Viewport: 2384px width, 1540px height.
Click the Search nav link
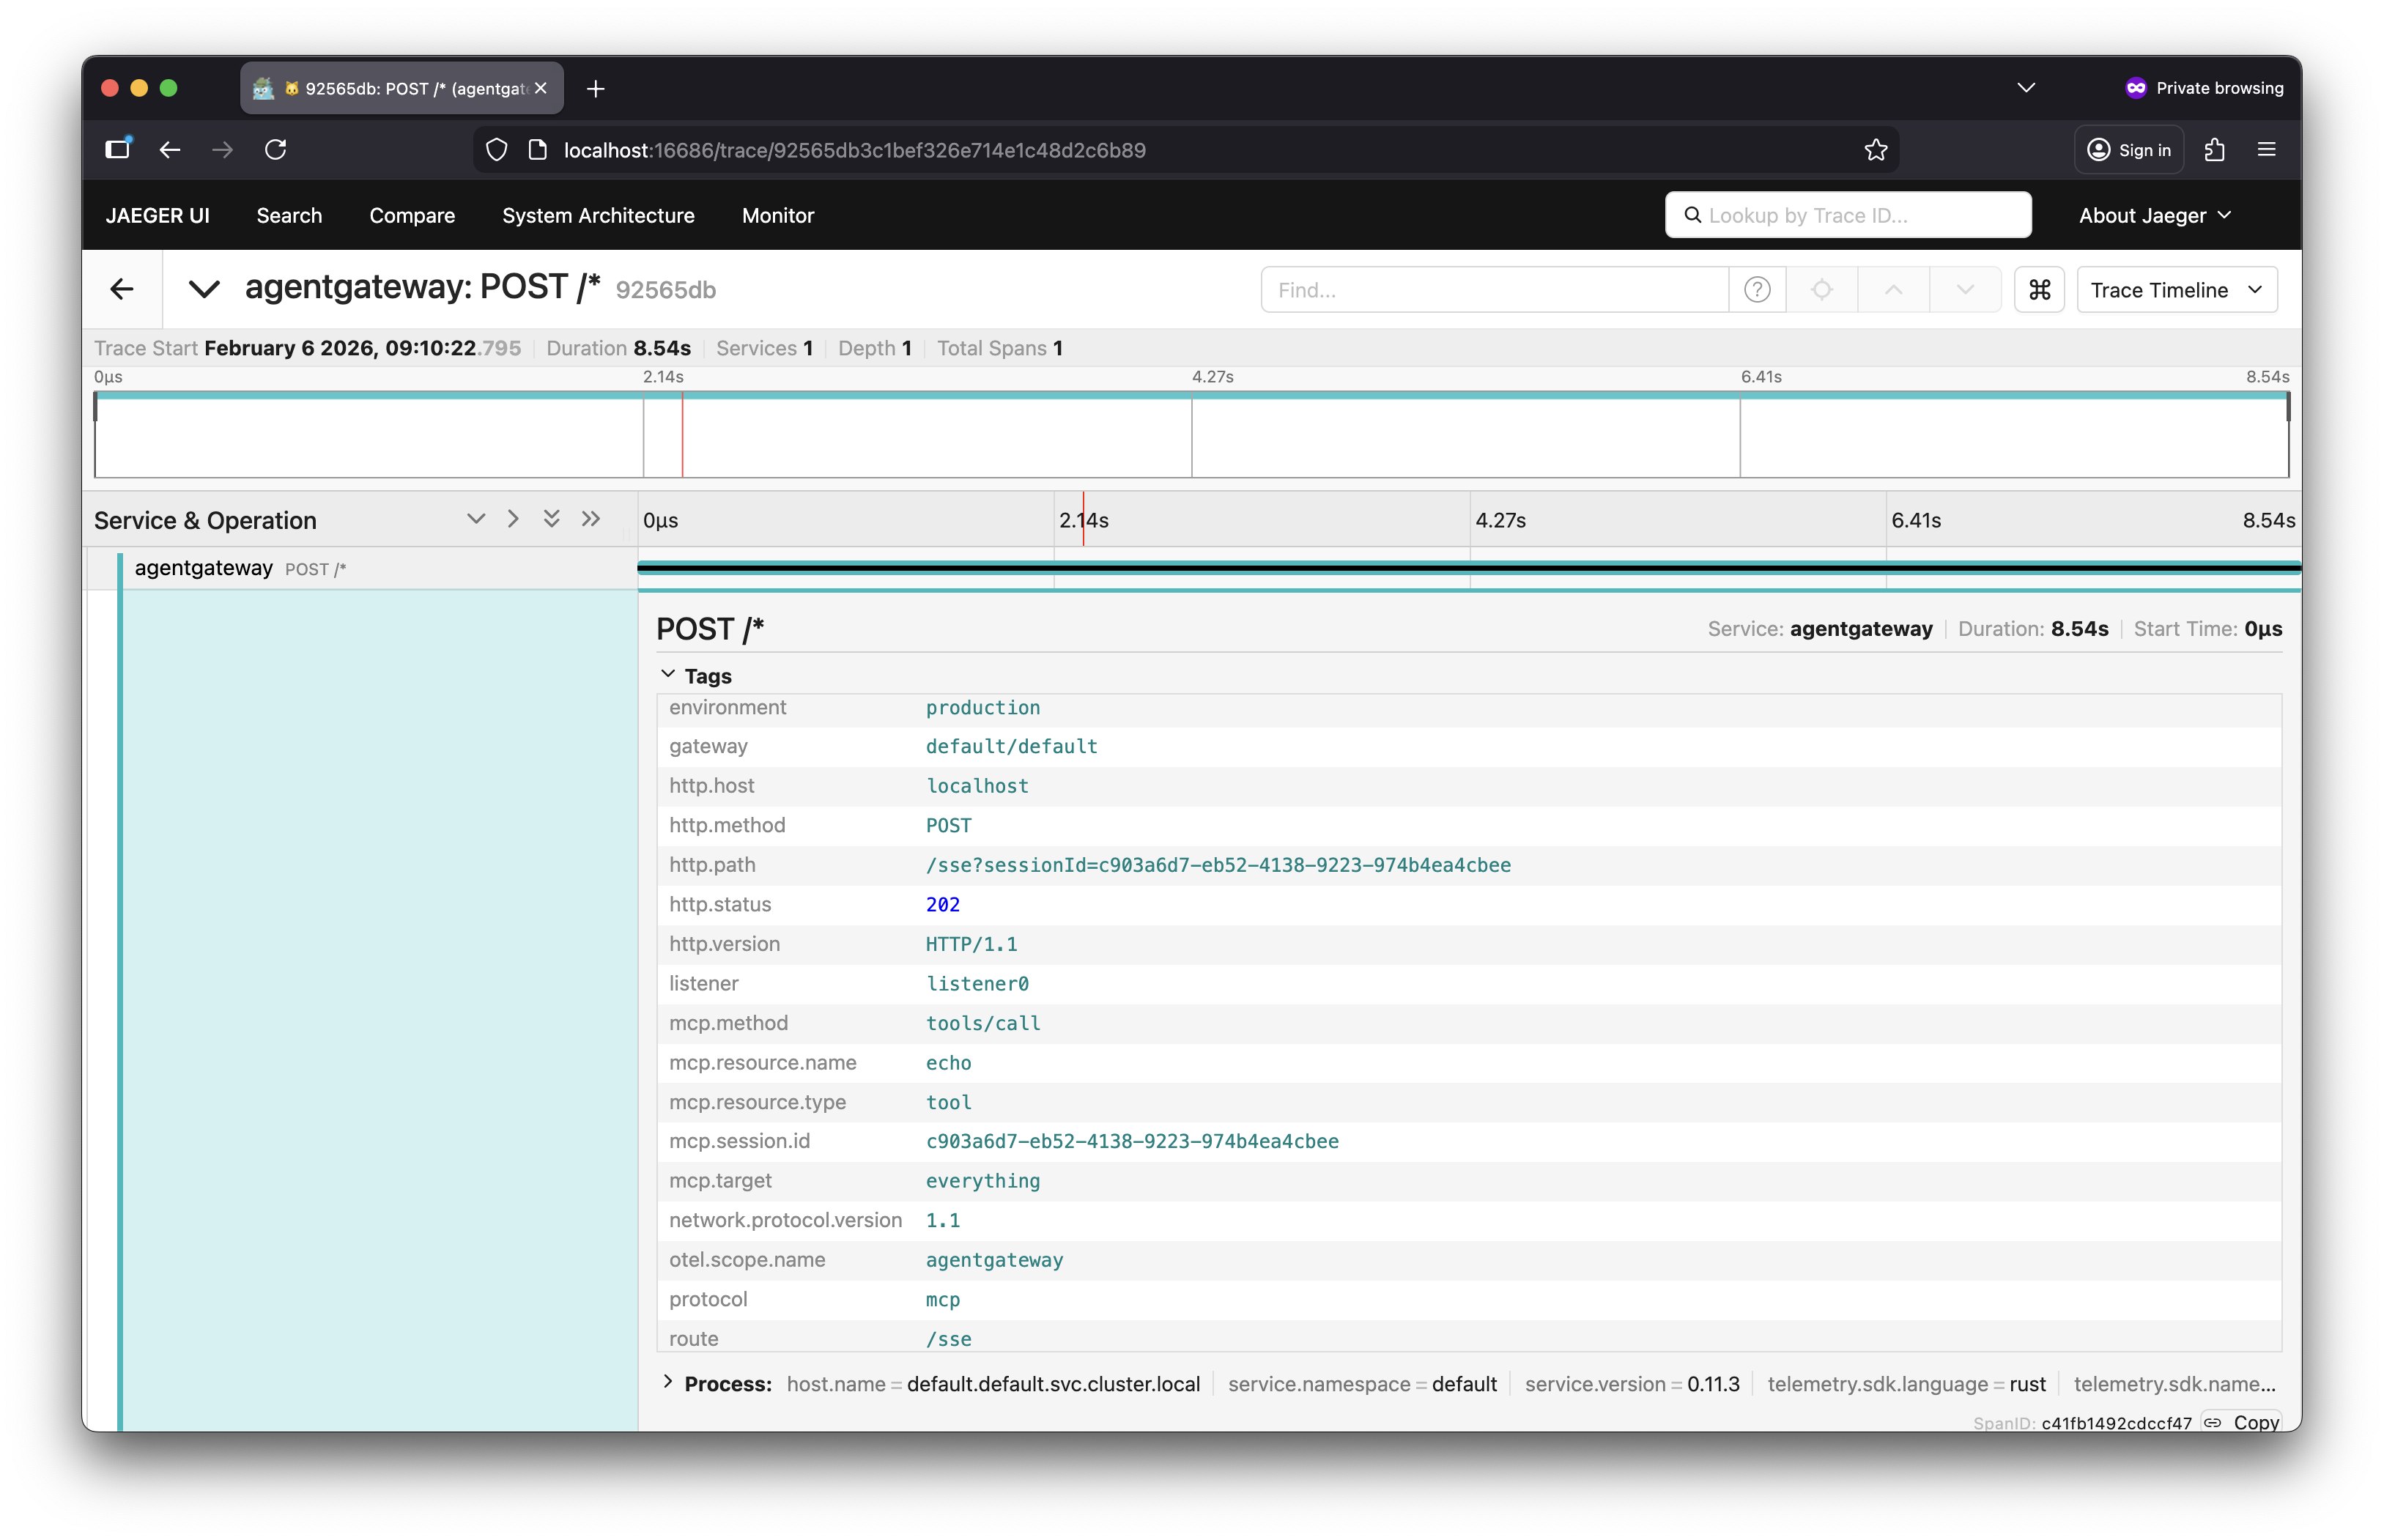[289, 216]
